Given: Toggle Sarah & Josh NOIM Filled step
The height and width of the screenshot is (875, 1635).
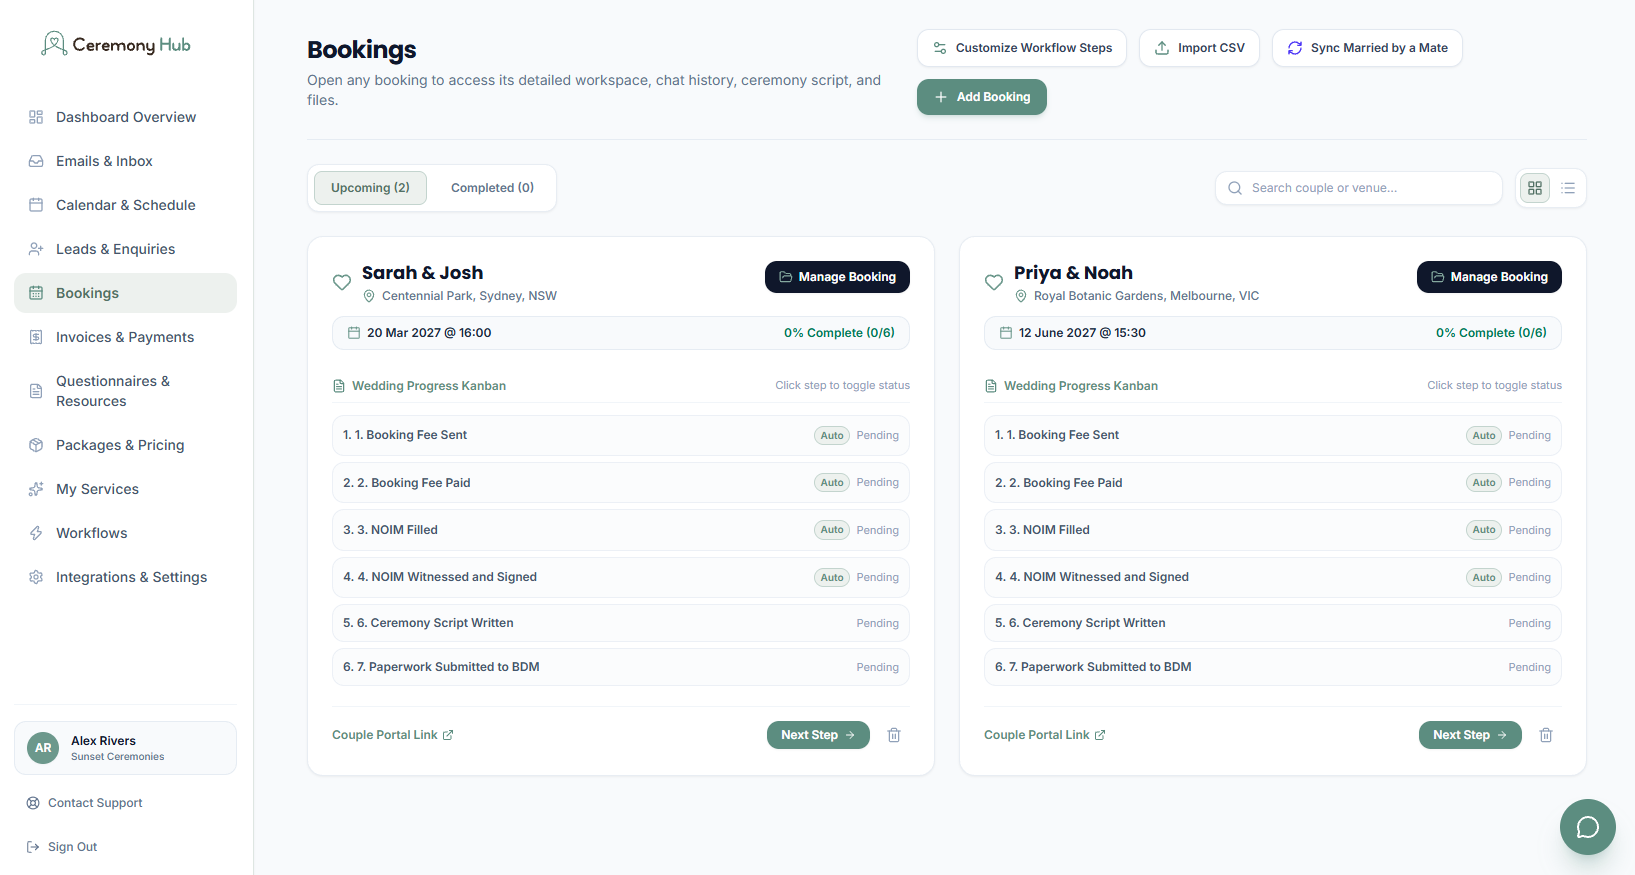Looking at the screenshot, I should [621, 530].
